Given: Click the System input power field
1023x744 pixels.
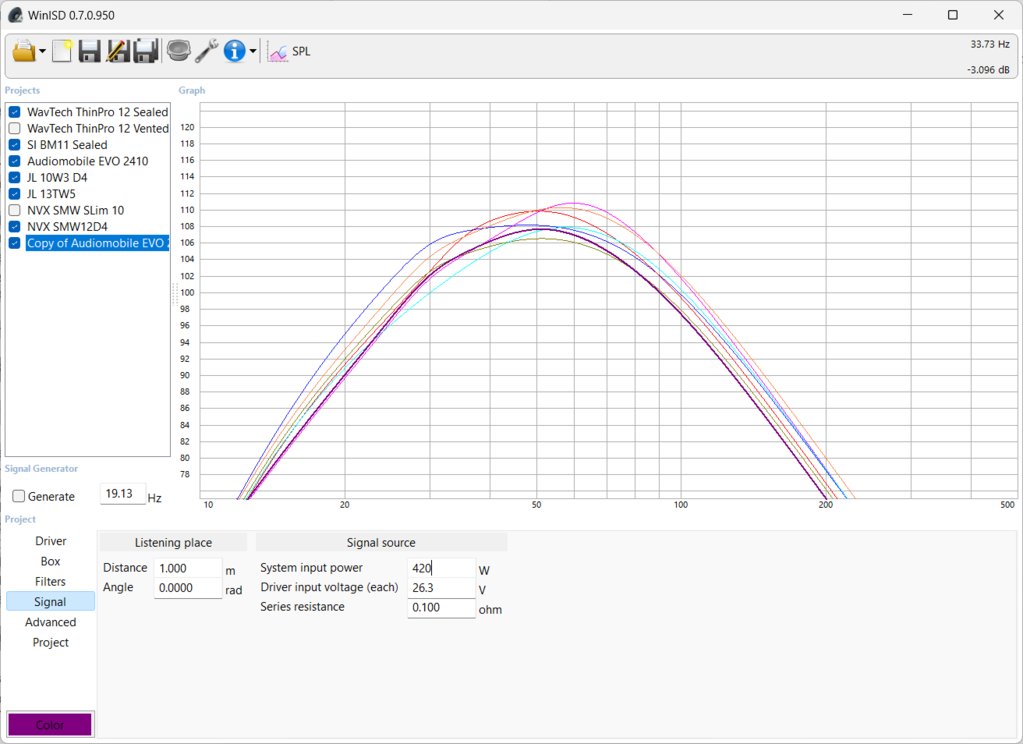Looking at the screenshot, I should click(441, 568).
